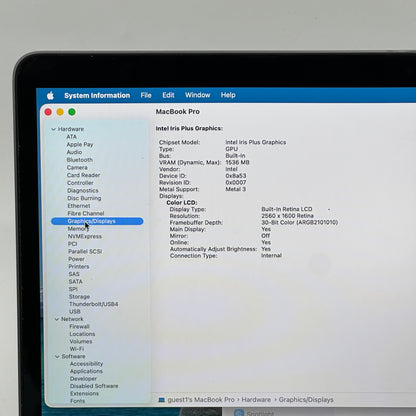Select Applications under Software
This screenshot has height=416, width=416.
click(x=86, y=371)
